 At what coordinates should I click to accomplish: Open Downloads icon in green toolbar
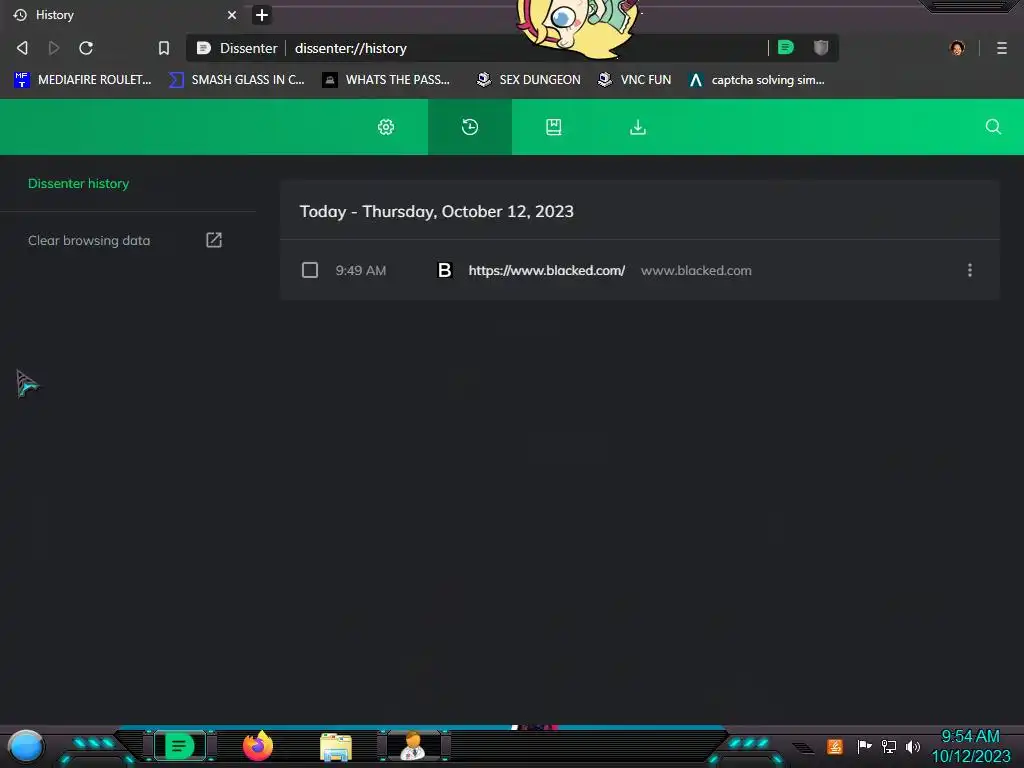tap(638, 127)
